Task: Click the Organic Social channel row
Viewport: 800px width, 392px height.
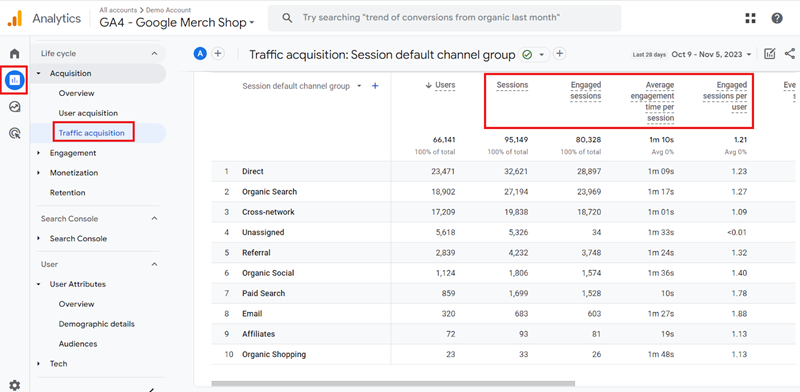Action: 505,273
